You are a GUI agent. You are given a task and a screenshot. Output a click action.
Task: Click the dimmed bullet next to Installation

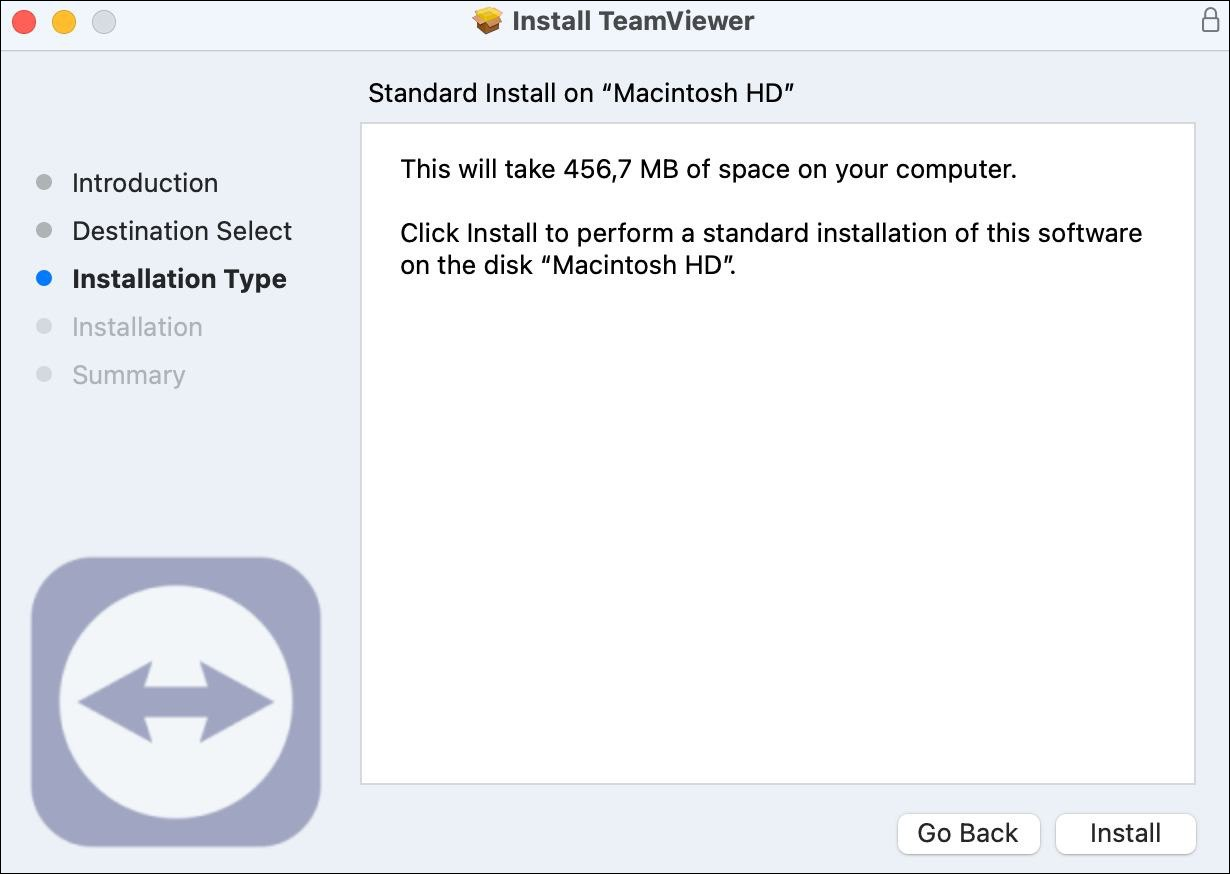click(x=44, y=326)
